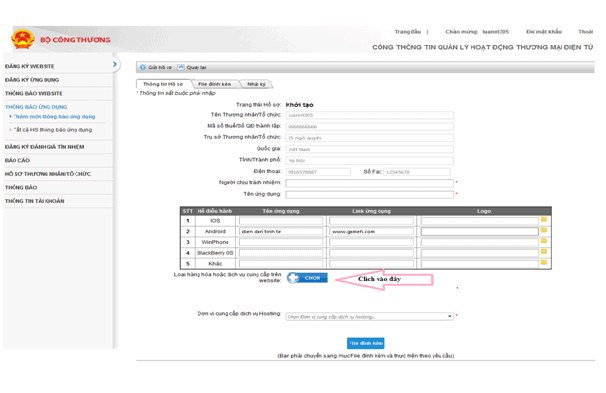The width and height of the screenshot is (606, 393).
Task: Open logo folder icon for IOS row
Action: 544,219
